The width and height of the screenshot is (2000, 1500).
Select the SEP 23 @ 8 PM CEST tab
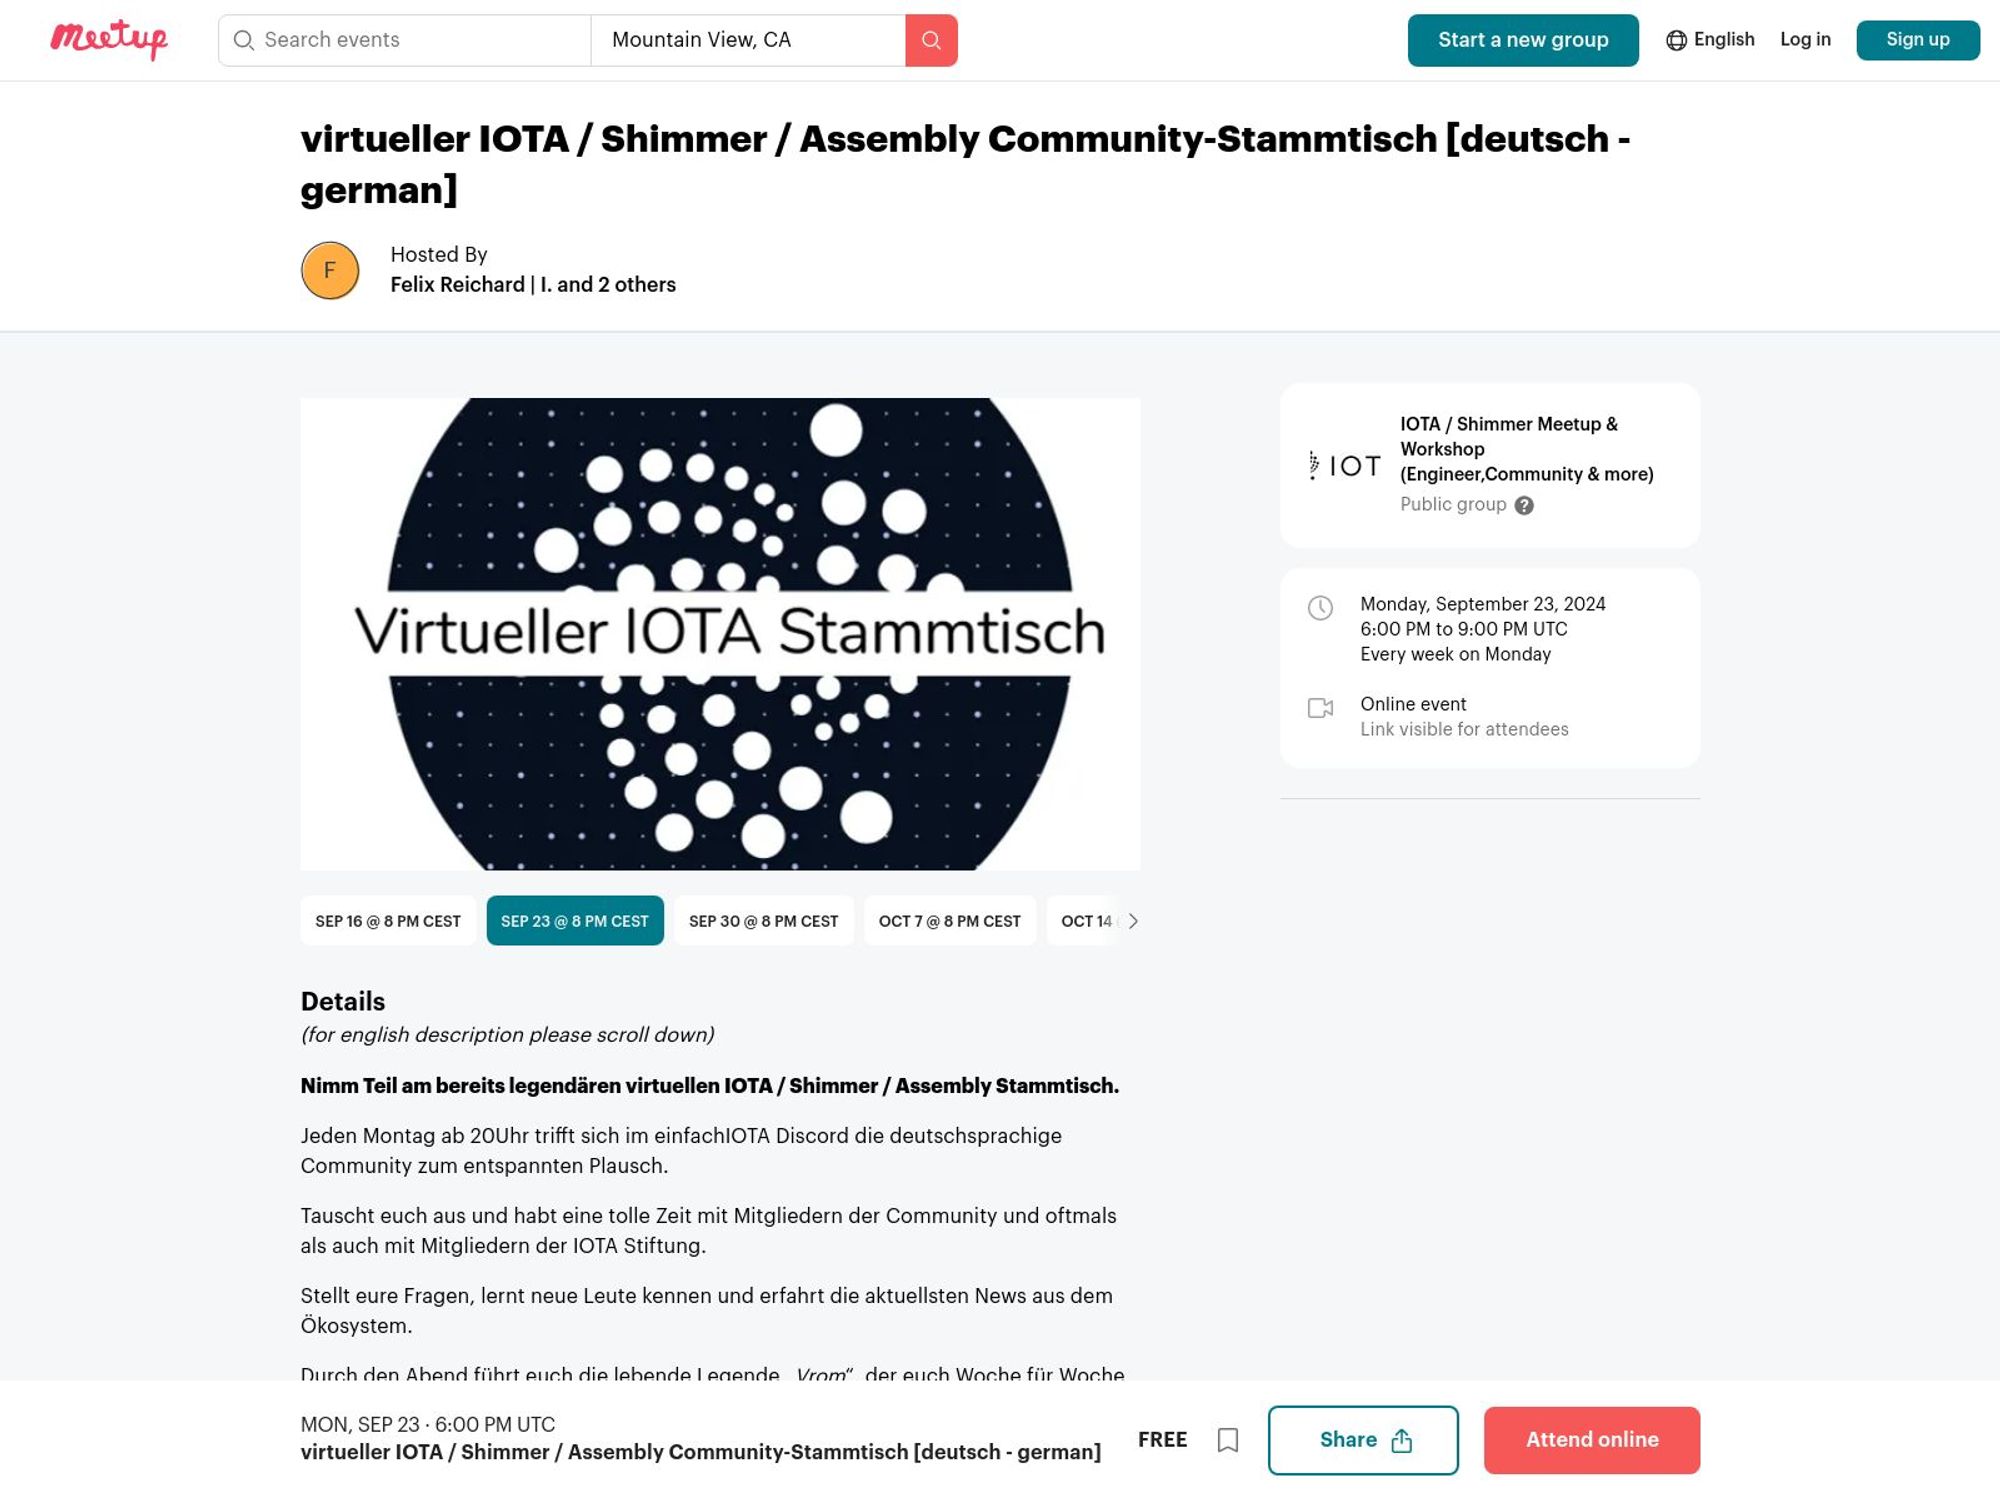click(x=575, y=920)
